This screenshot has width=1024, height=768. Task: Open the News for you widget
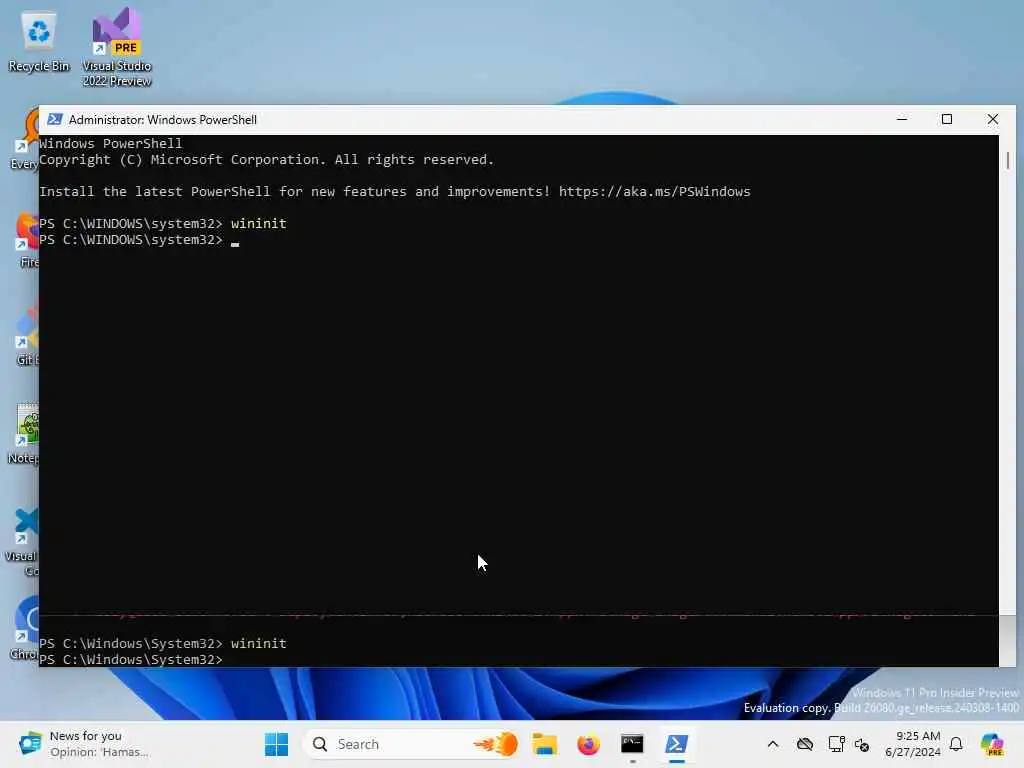point(84,744)
